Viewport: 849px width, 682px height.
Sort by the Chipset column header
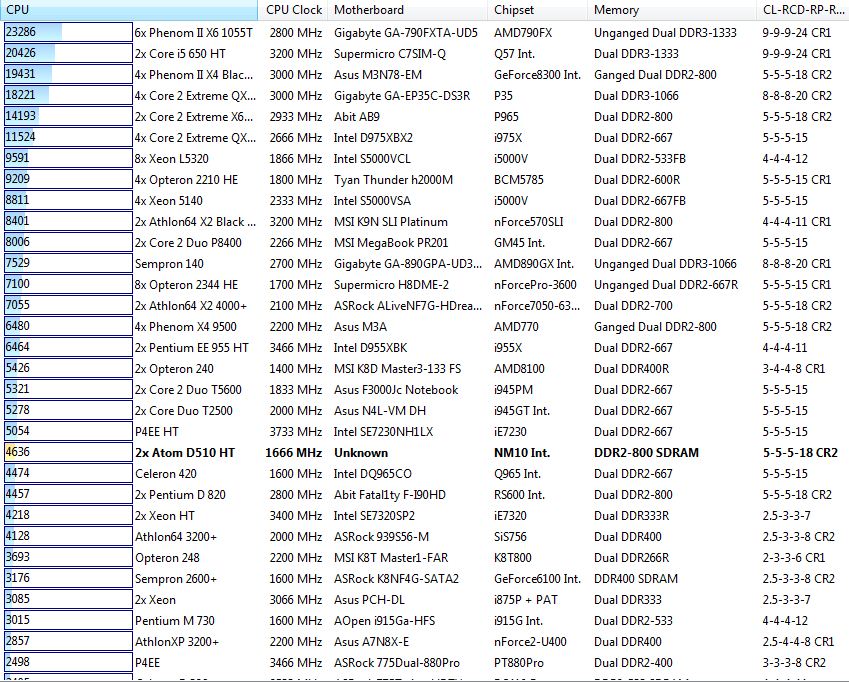point(537,10)
